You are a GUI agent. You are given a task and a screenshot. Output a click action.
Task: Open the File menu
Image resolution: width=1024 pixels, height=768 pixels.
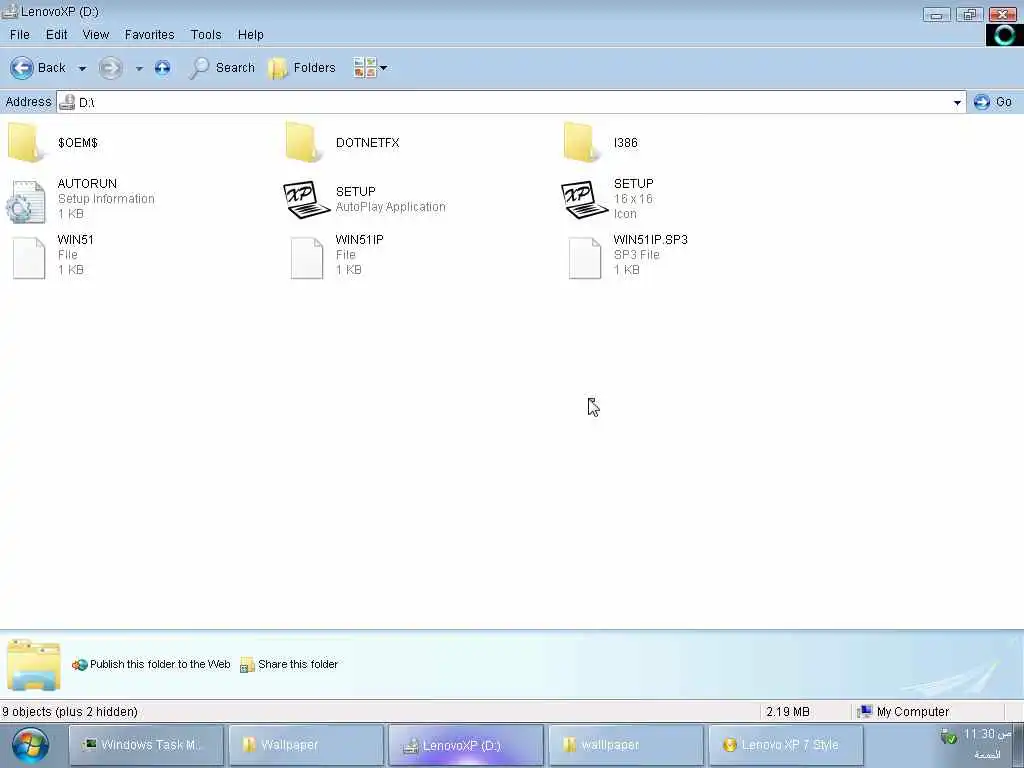tap(20, 35)
